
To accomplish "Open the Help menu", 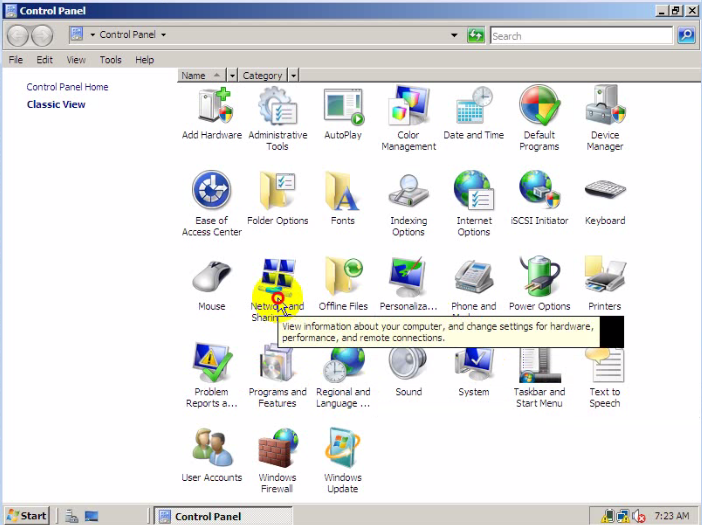I will pyautogui.click(x=145, y=60).
